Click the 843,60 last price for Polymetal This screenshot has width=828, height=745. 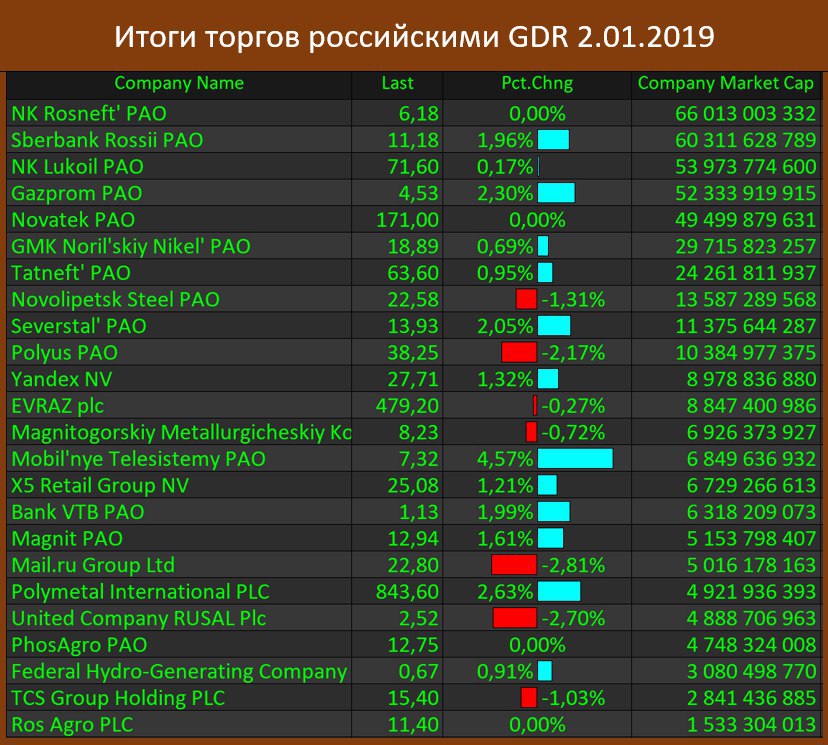coord(407,592)
